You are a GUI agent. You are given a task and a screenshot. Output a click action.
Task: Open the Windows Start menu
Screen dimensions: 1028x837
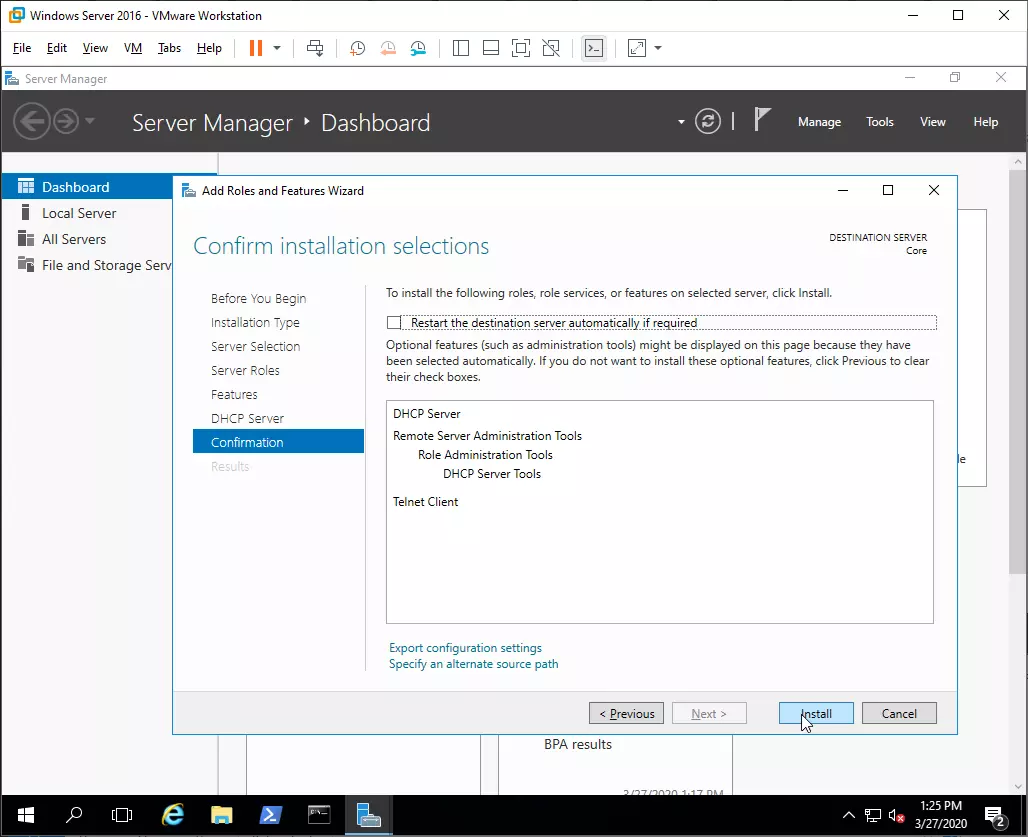[26, 815]
